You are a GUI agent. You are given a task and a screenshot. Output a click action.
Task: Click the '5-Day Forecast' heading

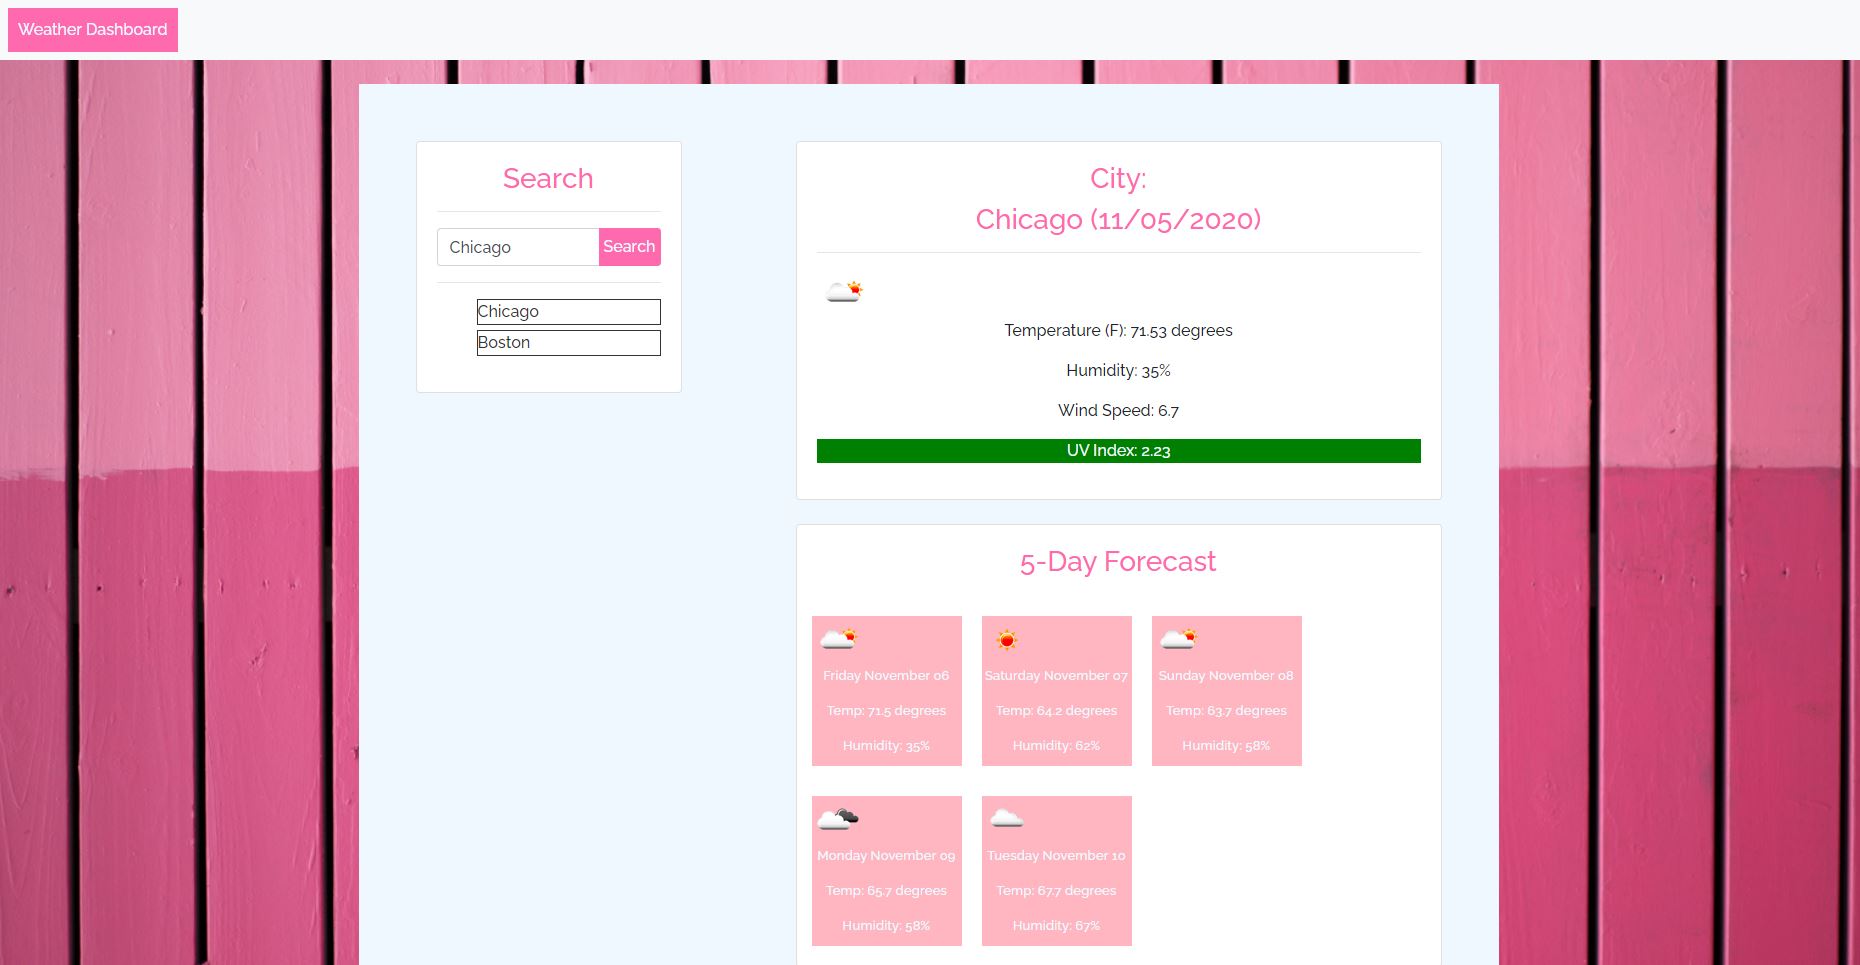(1118, 562)
